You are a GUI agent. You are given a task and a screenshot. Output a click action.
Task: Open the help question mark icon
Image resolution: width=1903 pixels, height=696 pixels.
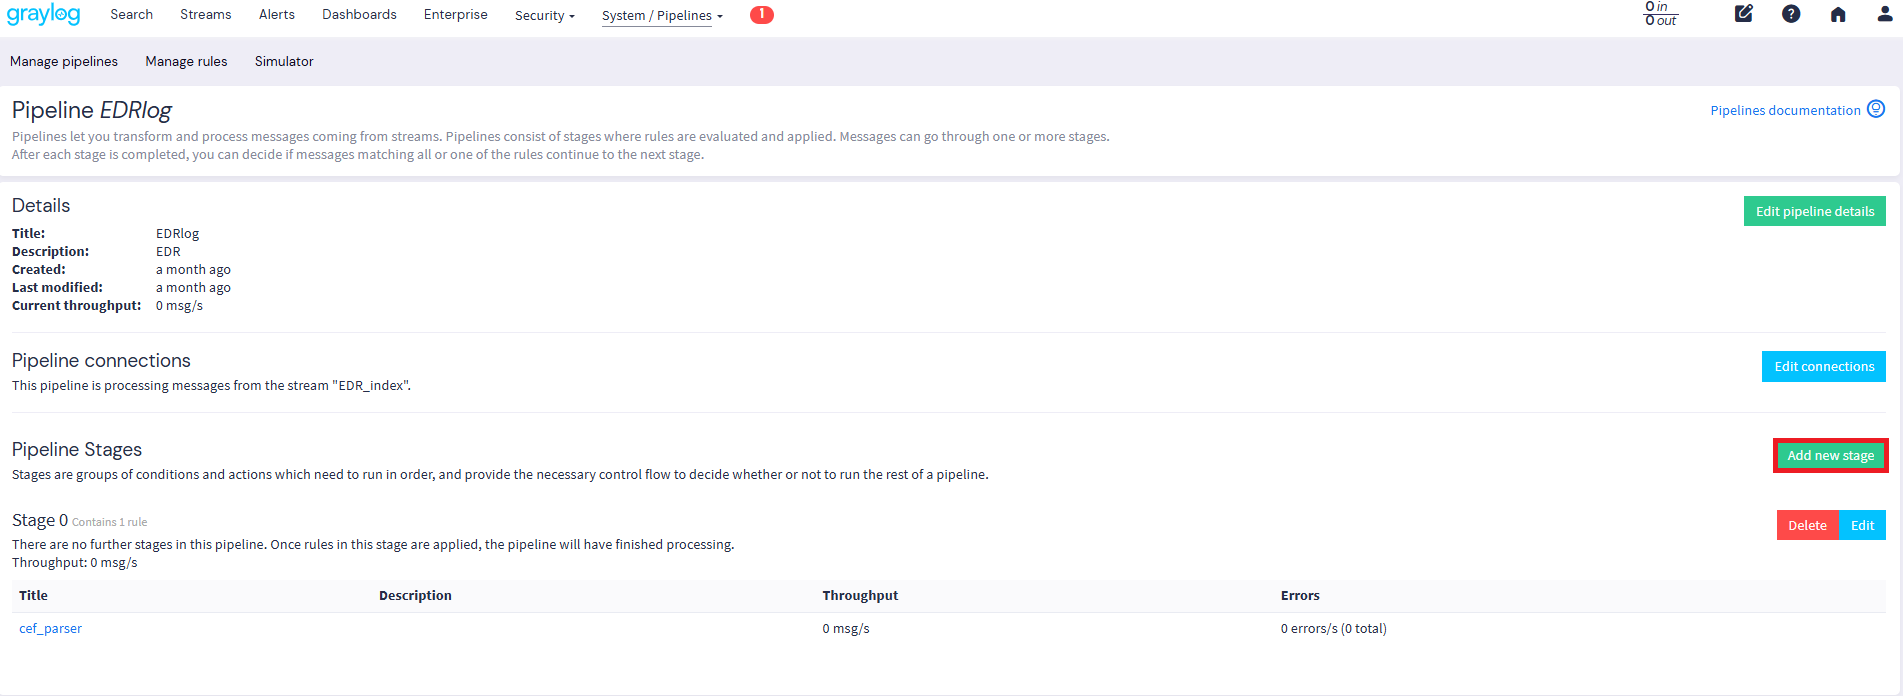tap(1791, 14)
